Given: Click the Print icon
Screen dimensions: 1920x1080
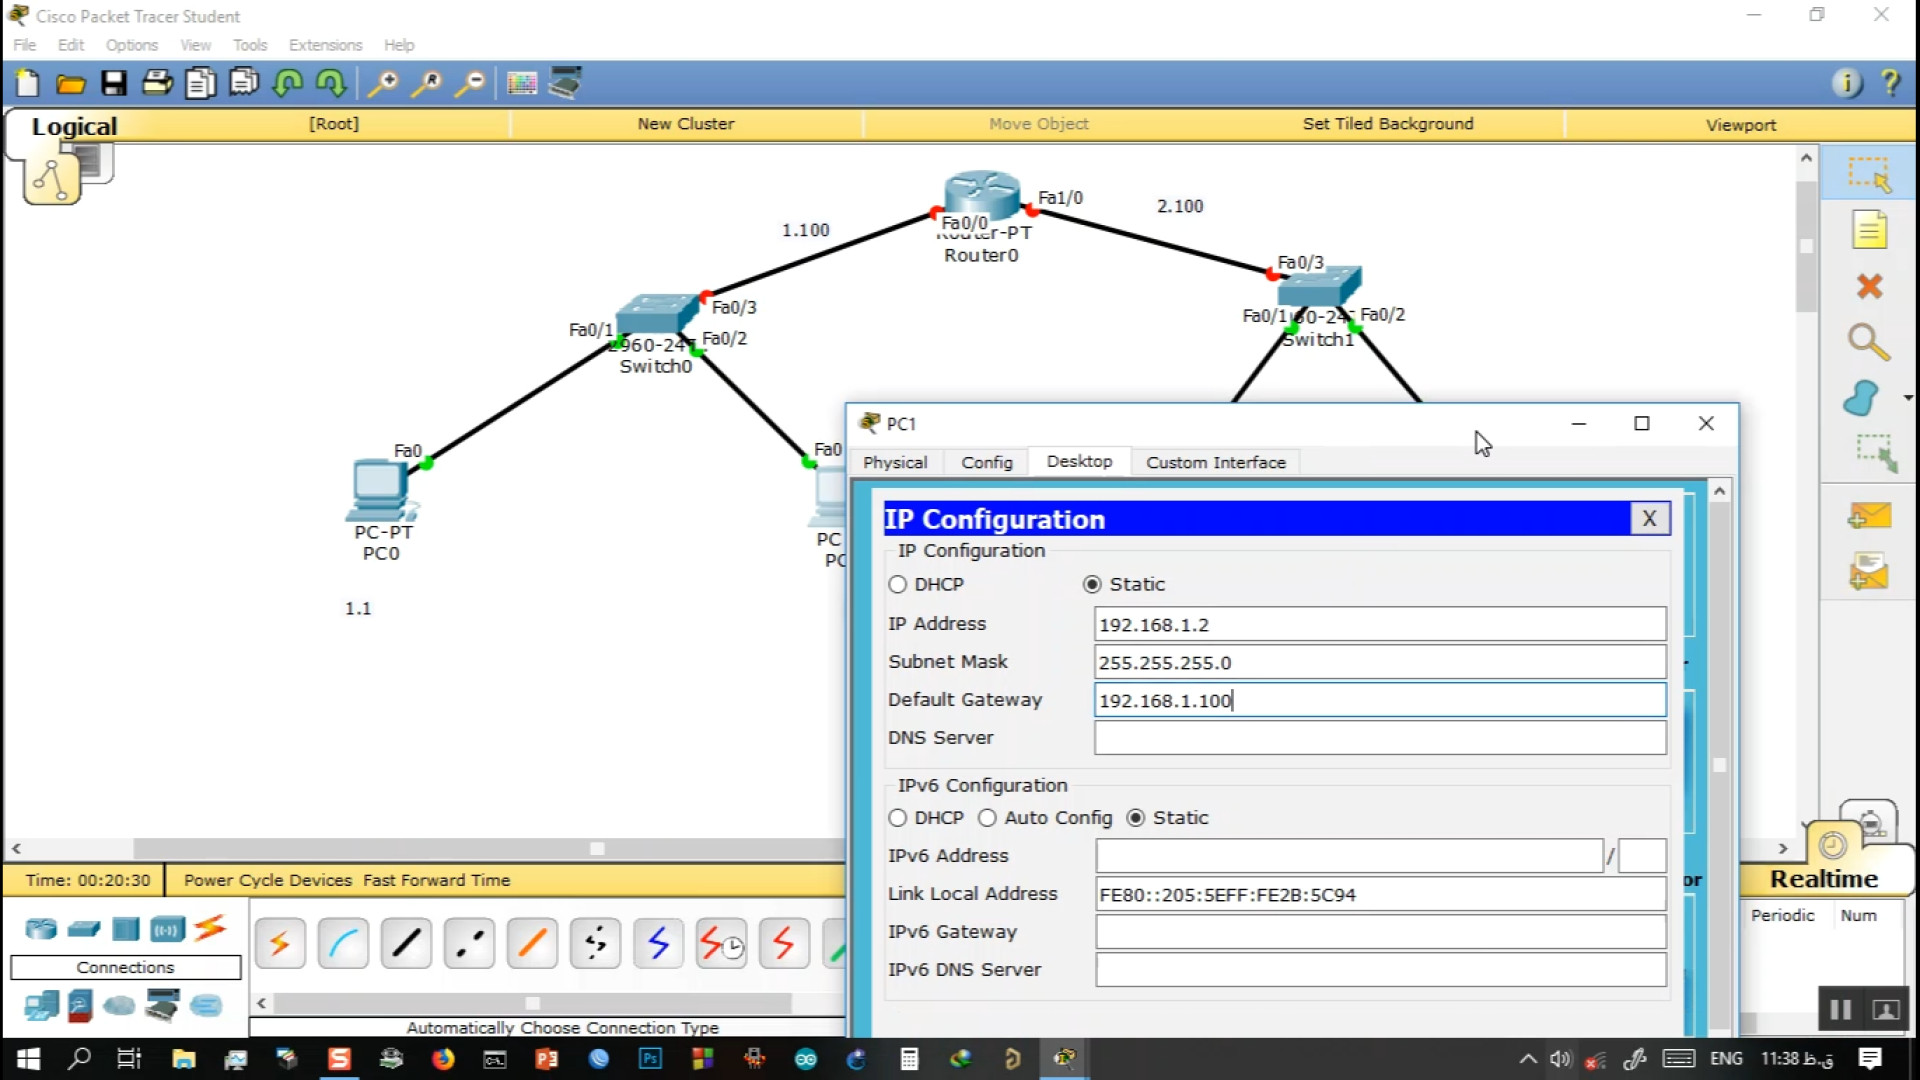Looking at the screenshot, I should click(x=157, y=83).
